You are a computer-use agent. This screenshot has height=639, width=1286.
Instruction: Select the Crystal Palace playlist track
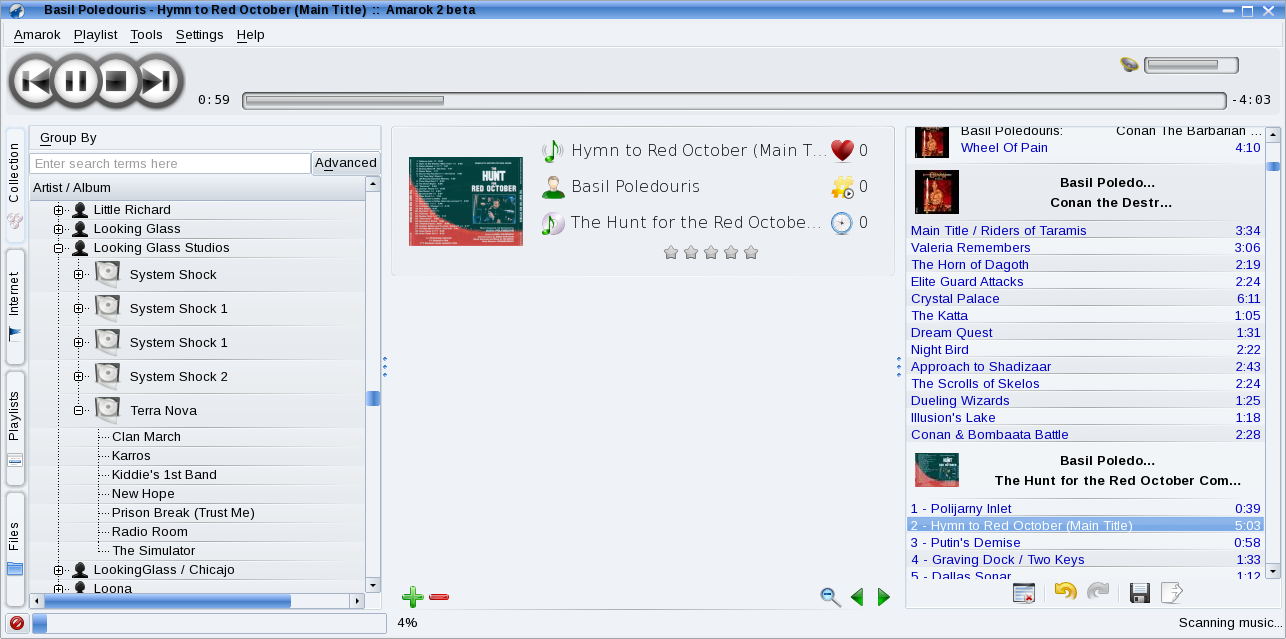(x=1085, y=299)
